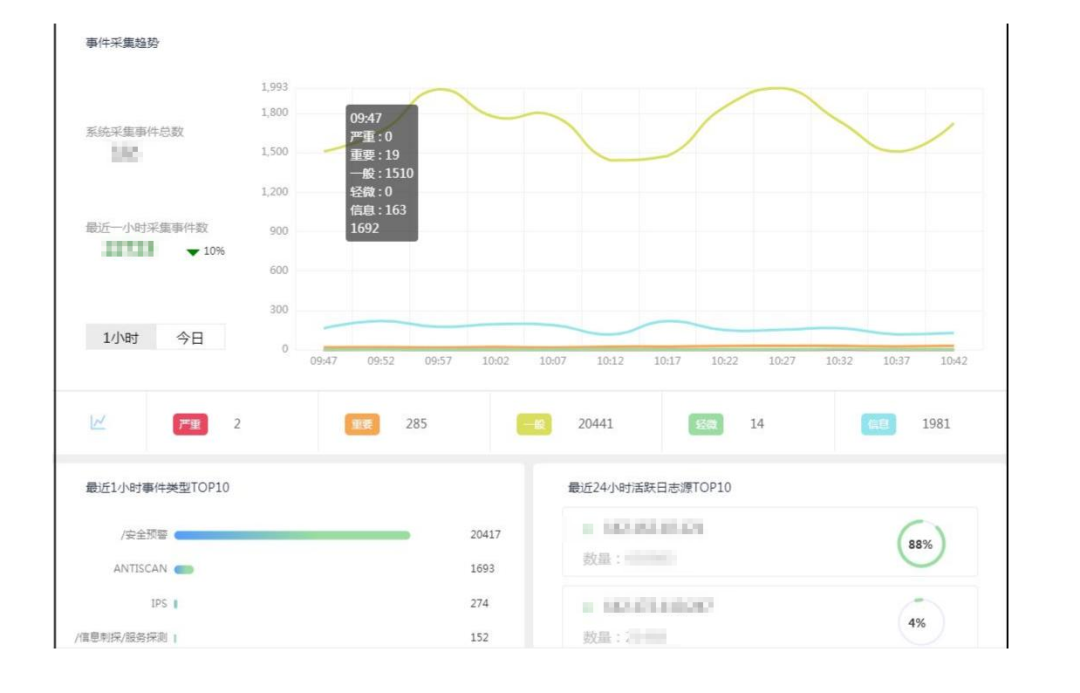Click the ANTISCAN event type label
Screen dimensions: 1080x693
point(140,569)
